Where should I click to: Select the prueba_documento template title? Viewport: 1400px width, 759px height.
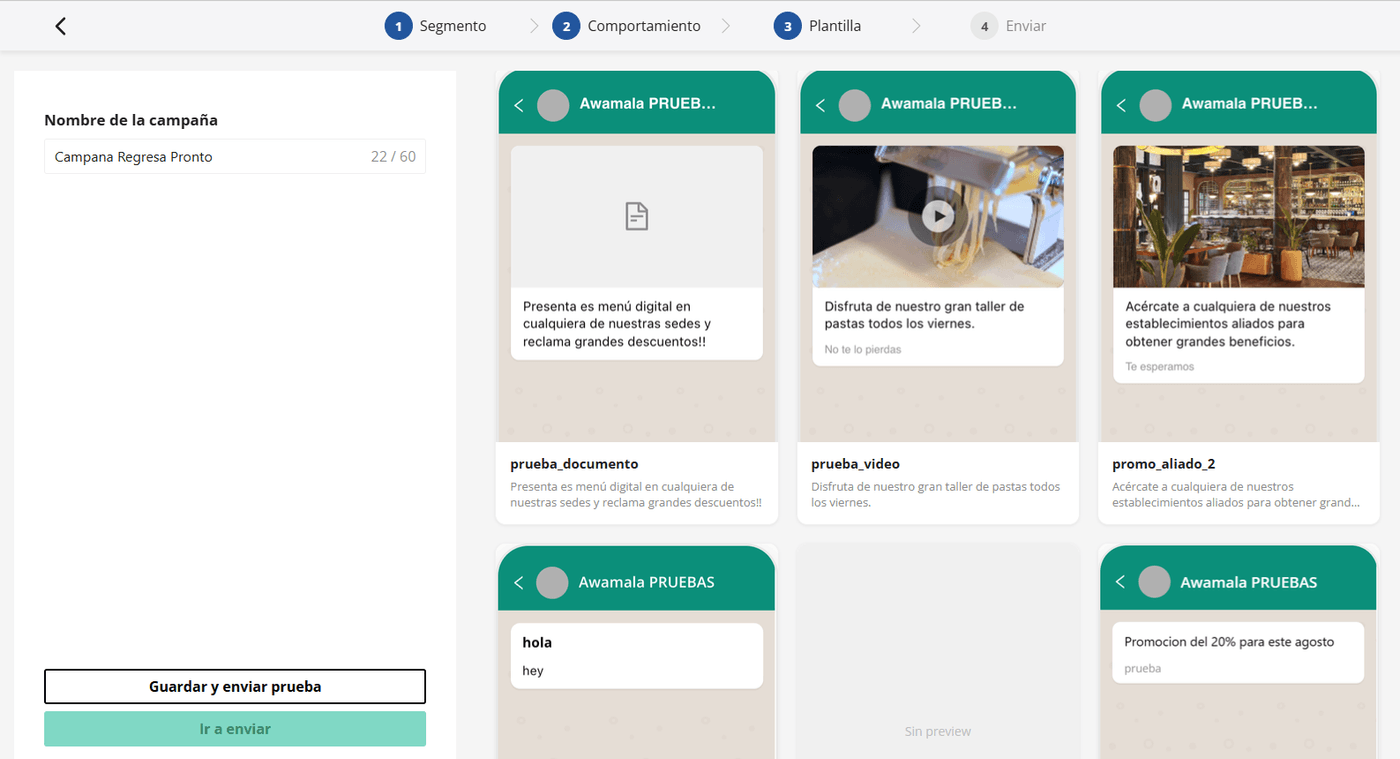click(574, 464)
